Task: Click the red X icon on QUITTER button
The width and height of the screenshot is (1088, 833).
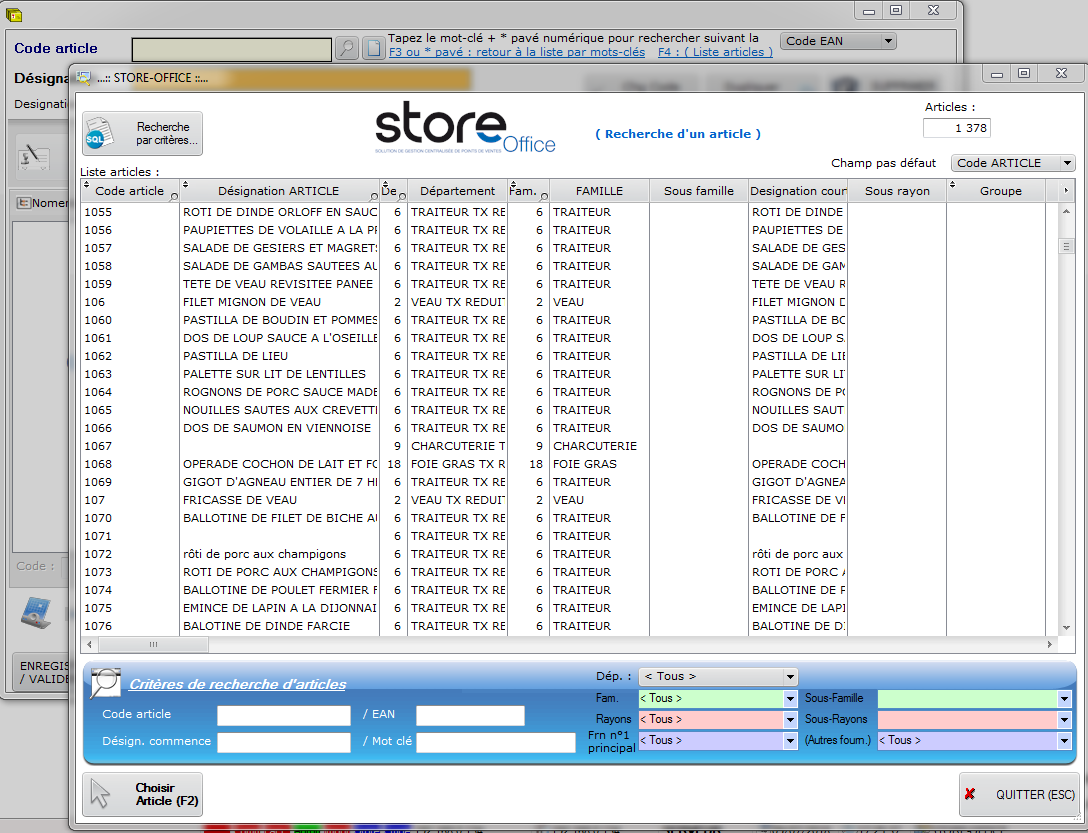Action: coord(970,794)
